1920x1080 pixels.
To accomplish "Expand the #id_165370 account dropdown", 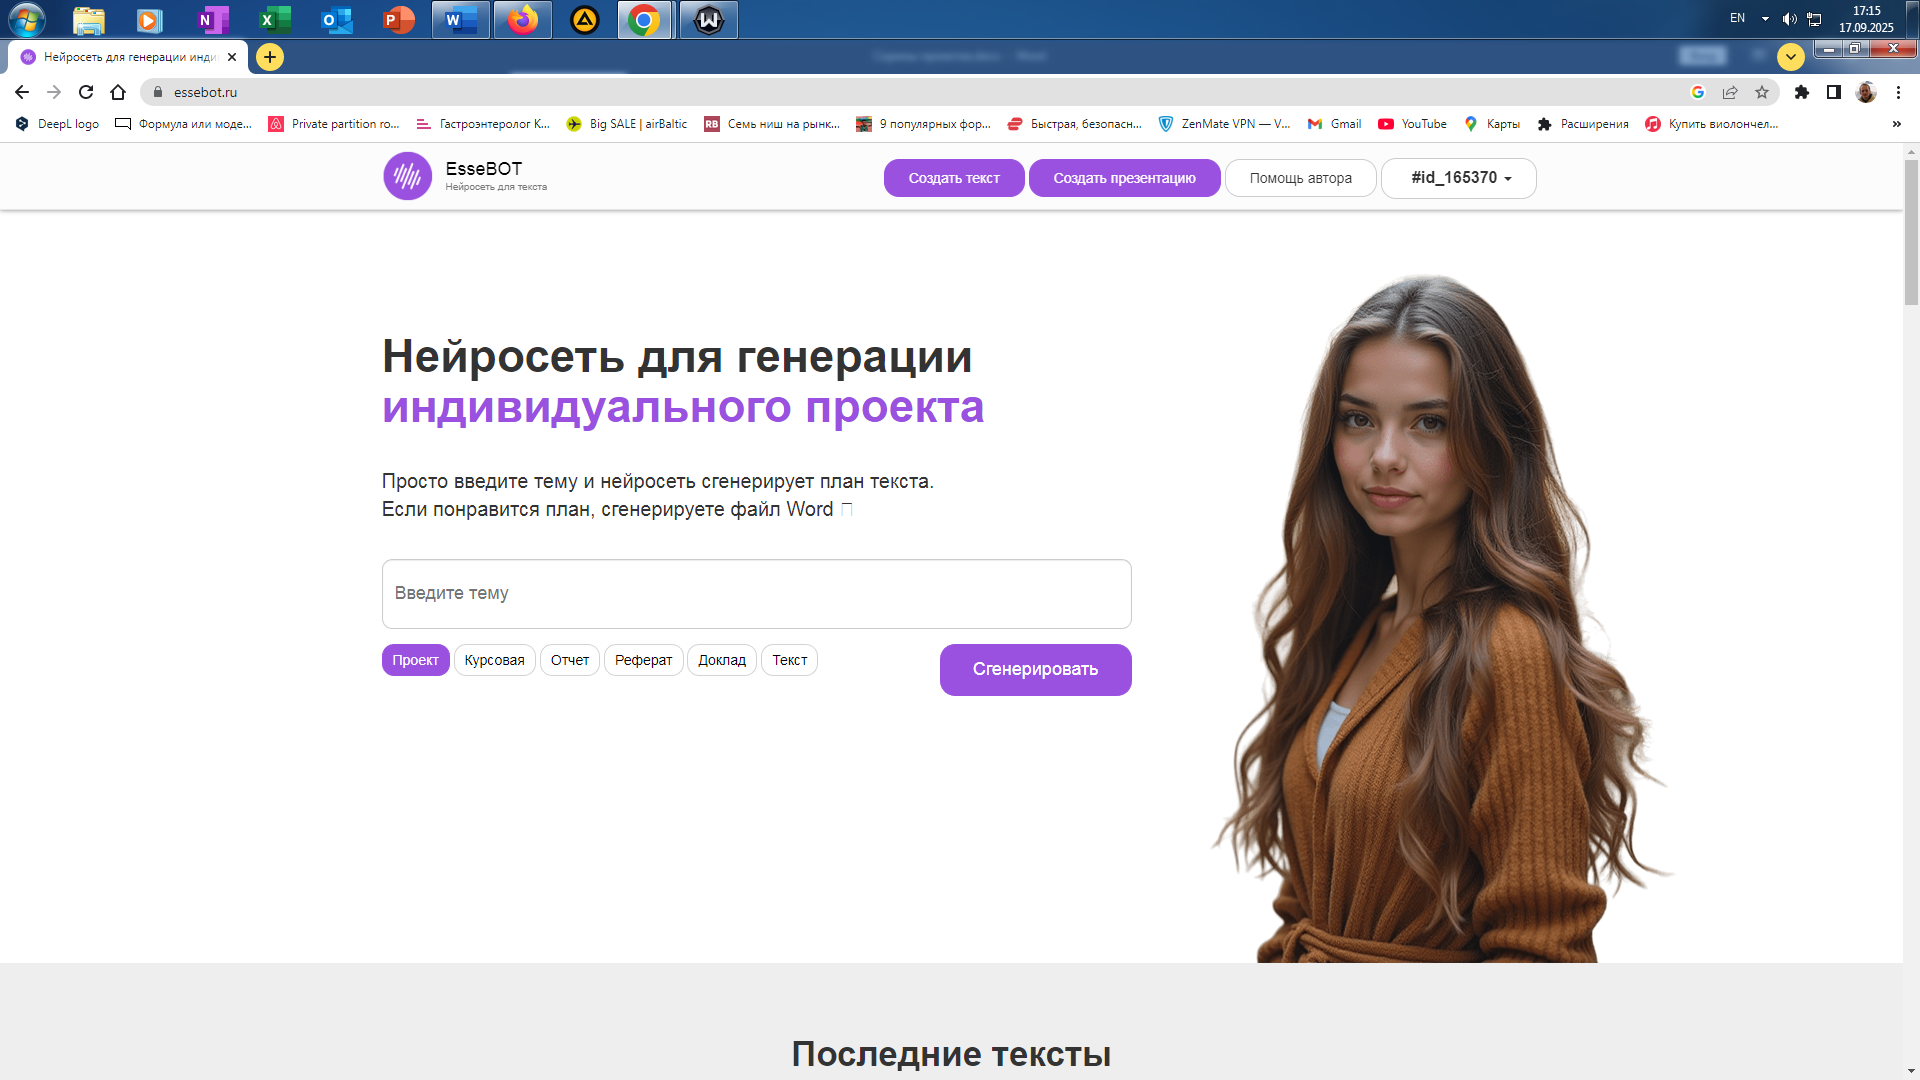I will 1459,178.
